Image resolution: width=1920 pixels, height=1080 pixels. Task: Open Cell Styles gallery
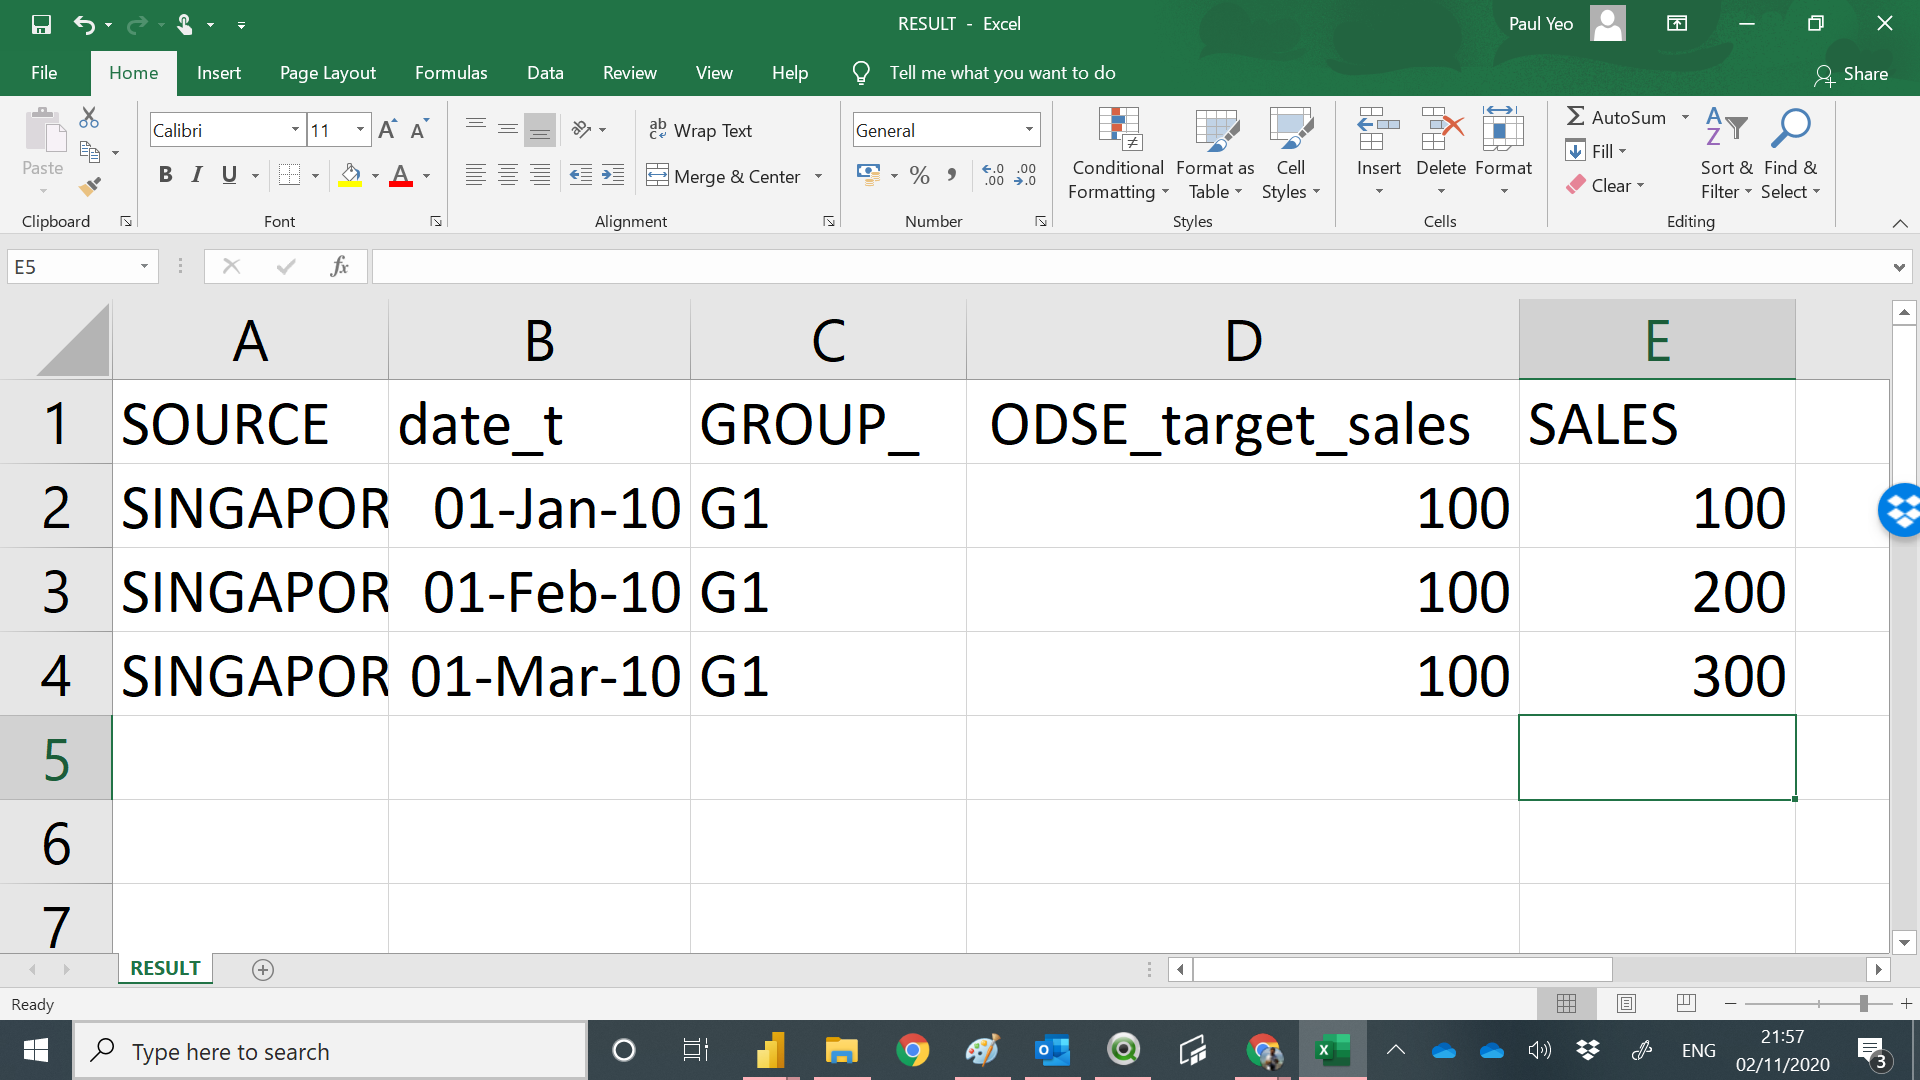click(1290, 153)
